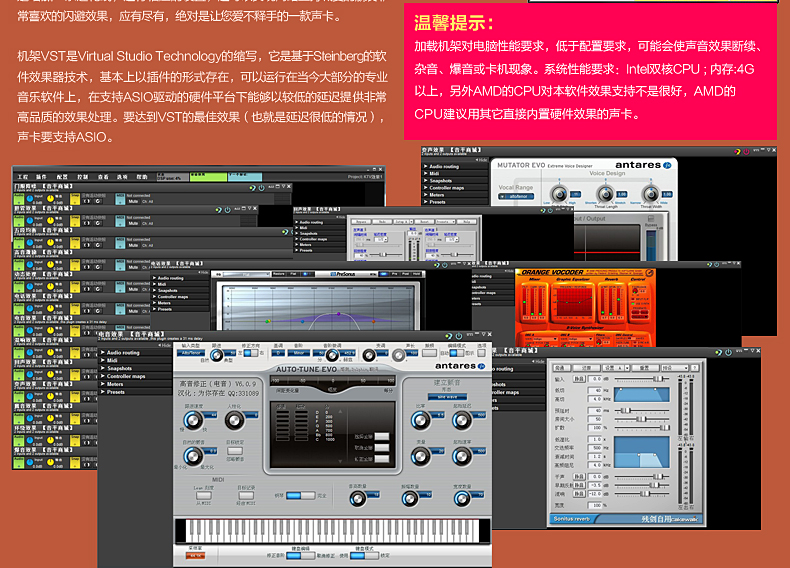Click the Throat Width knob in Mutator EVO
790x568 pixels.
[x=650, y=194]
